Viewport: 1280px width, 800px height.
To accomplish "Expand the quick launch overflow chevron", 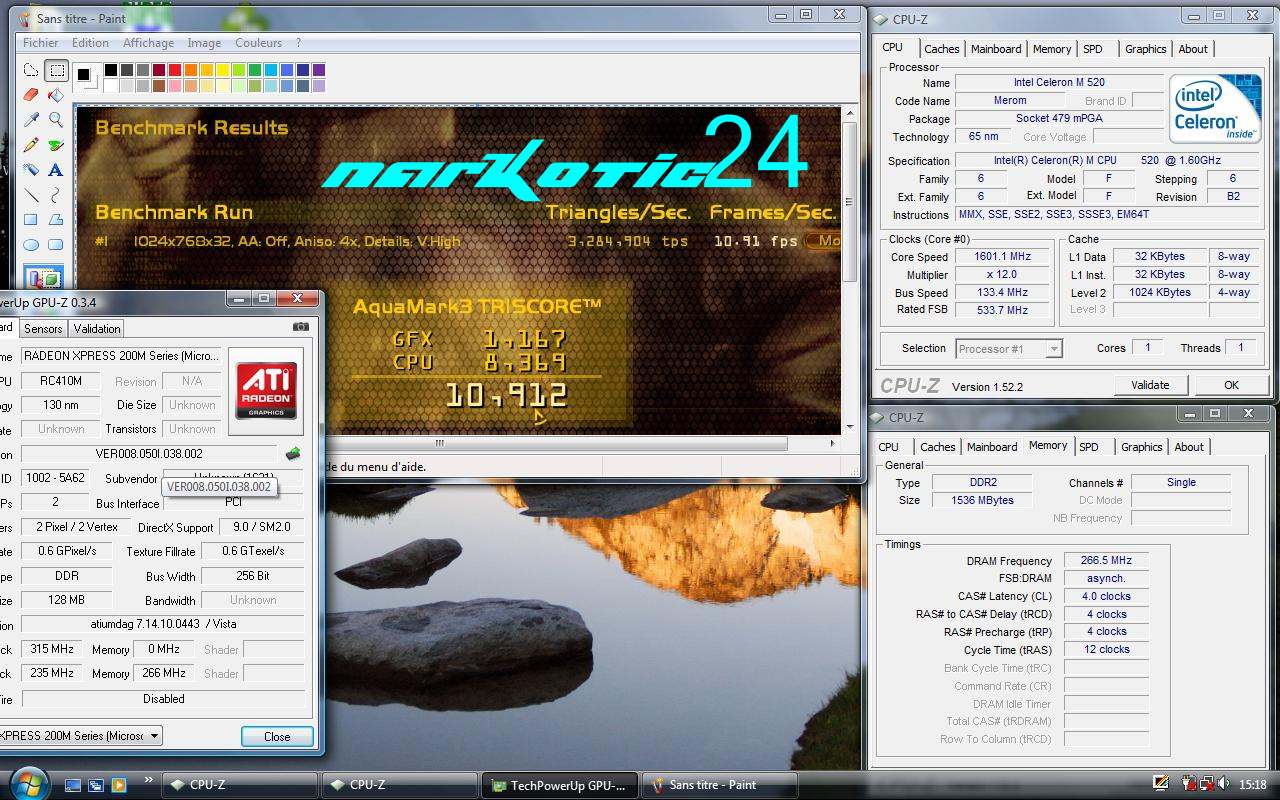I will tap(149, 779).
